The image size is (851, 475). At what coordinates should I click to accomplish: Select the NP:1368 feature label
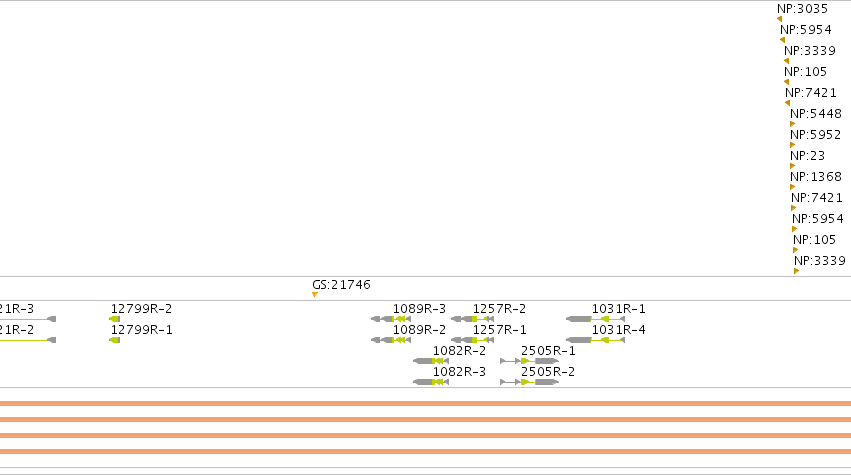coord(816,177)
